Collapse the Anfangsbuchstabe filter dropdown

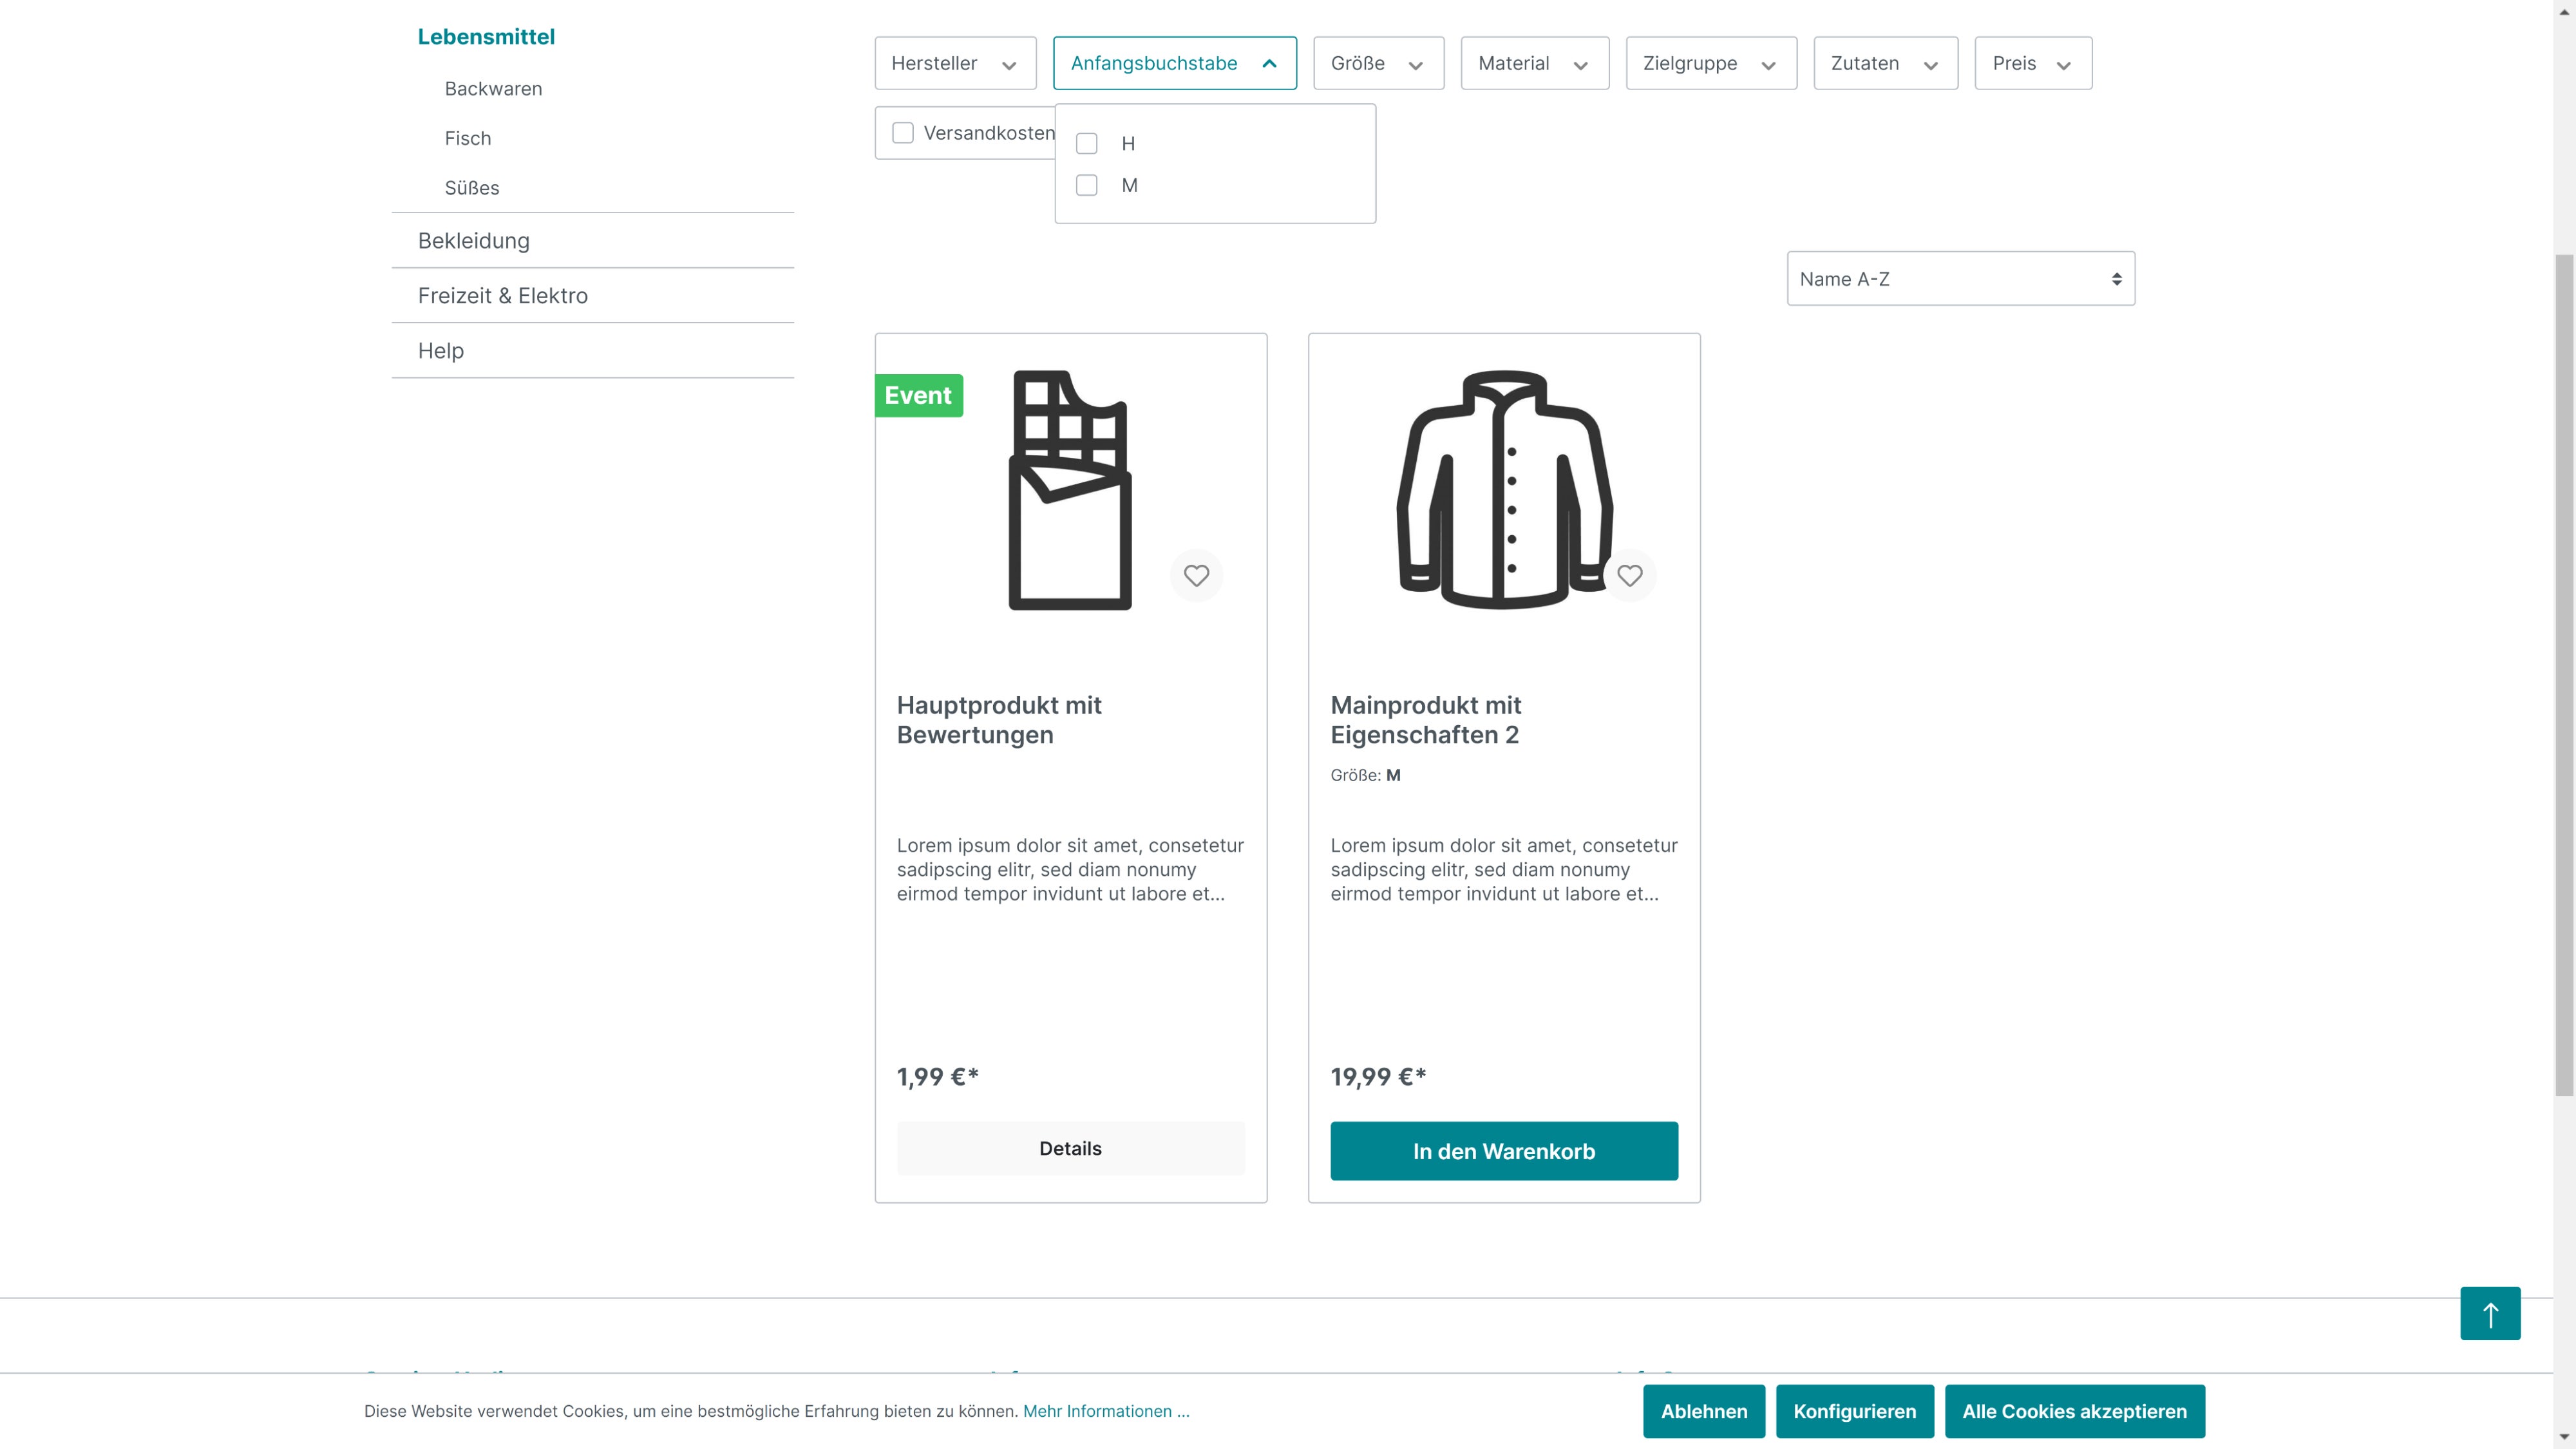click(1174, 63)
